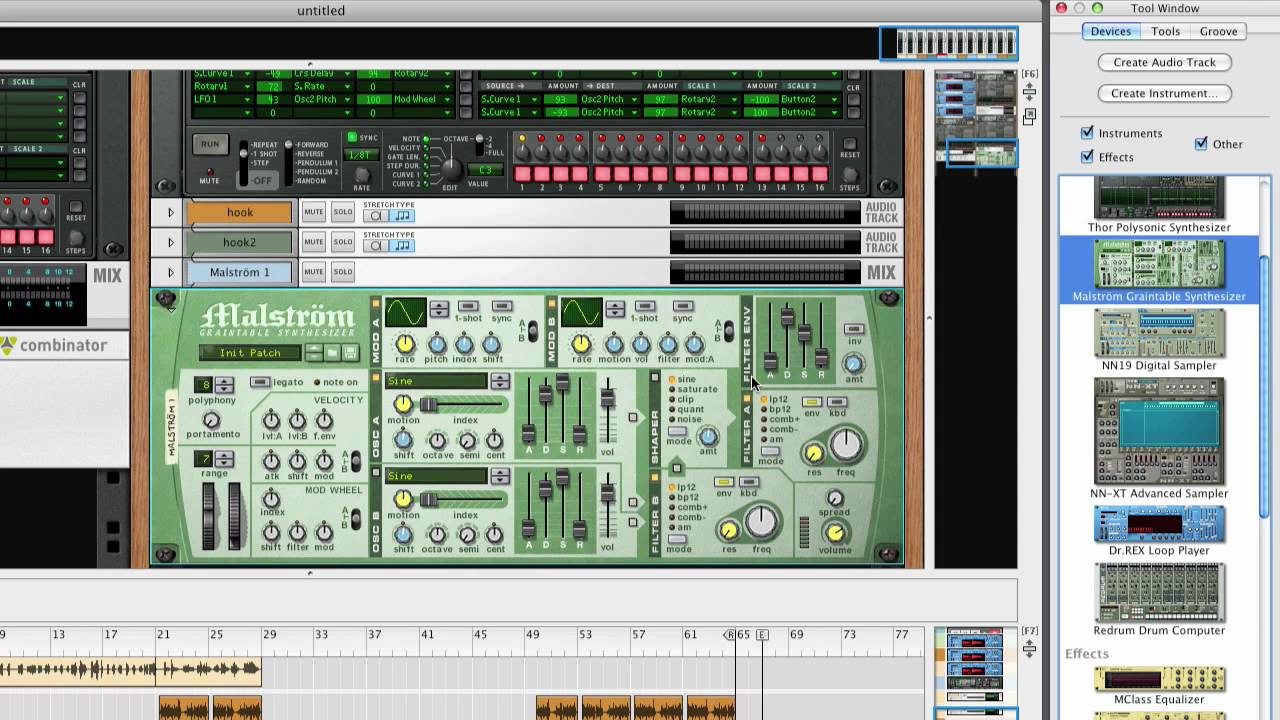This screenshot has height=720, width=1280.
Task: Toggle Mod A 1-shot button
Action: (468, 306)
